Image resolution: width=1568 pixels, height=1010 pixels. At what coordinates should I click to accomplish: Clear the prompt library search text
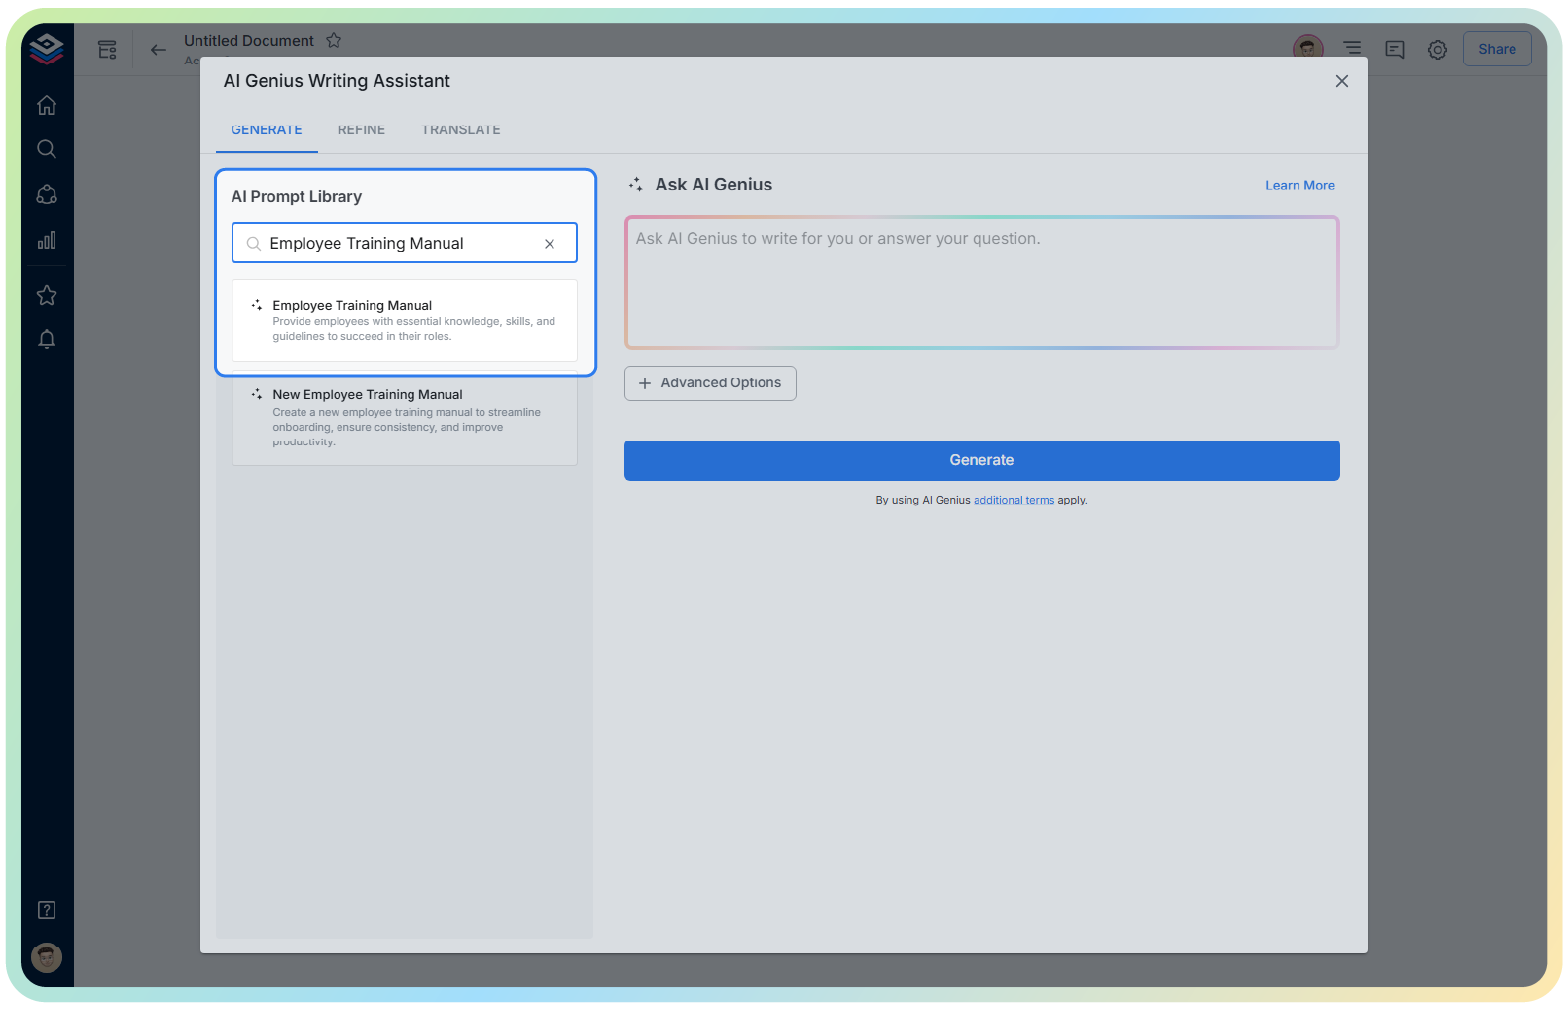pyautogui.click(x=549, y=244)
